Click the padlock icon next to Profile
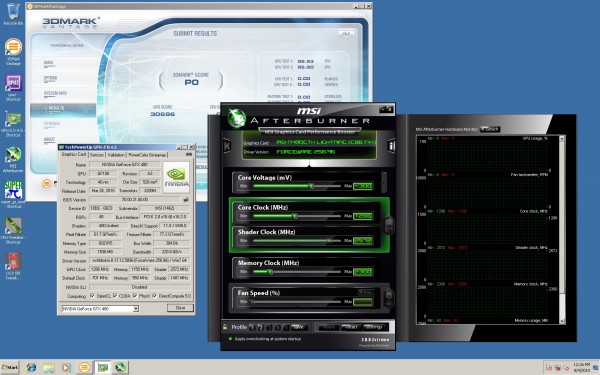Image resolution: width=600 pixels, height=375 pixels. tap(225, 327)
